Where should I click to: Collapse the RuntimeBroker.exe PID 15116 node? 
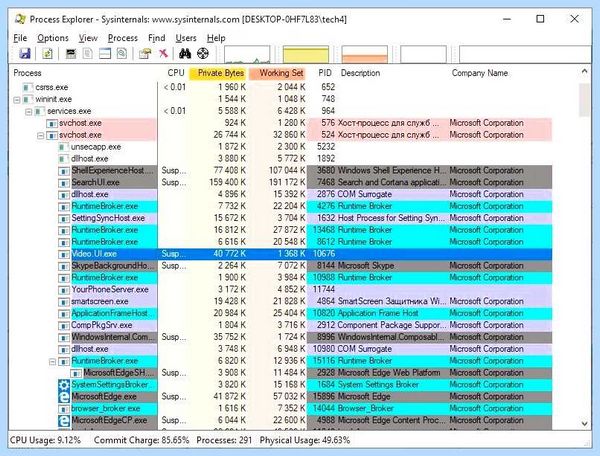(52, 361)
